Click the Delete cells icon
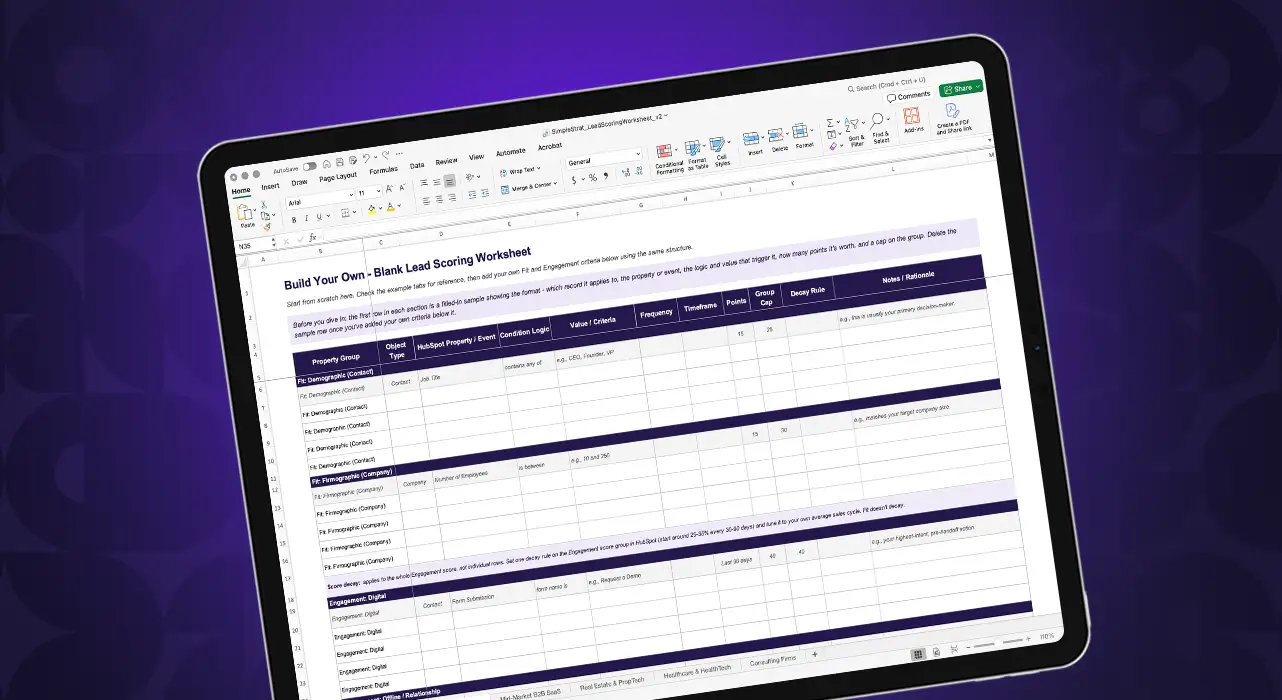Screen dimensions: 1282x700 pyautogui.click(x=776, y=134)
